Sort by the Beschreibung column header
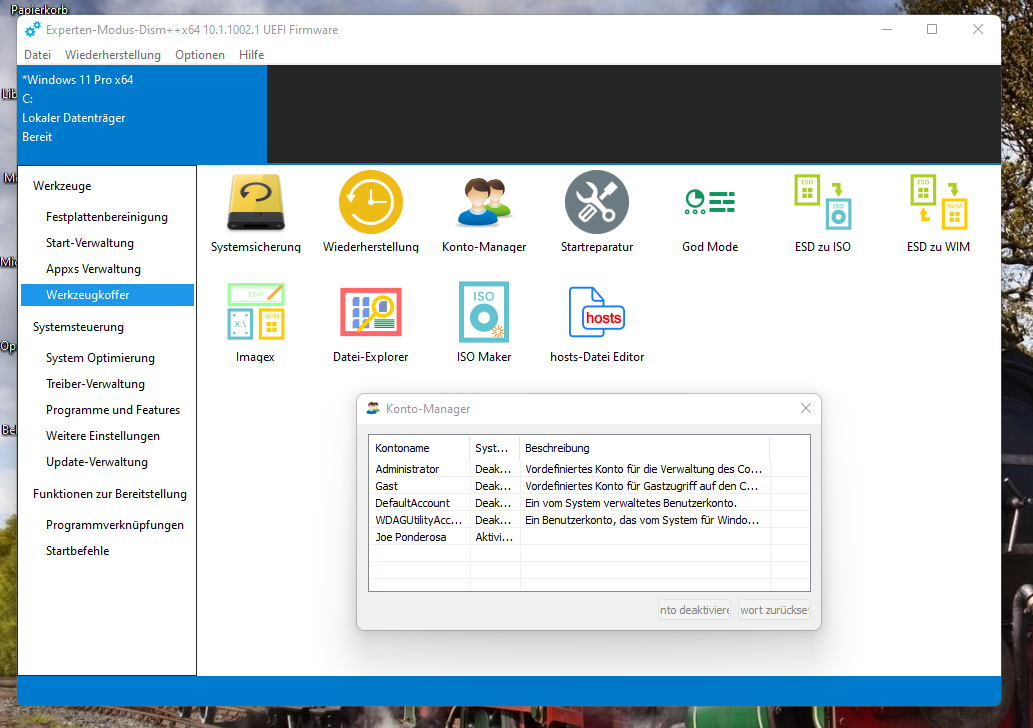 pos(644,448)
